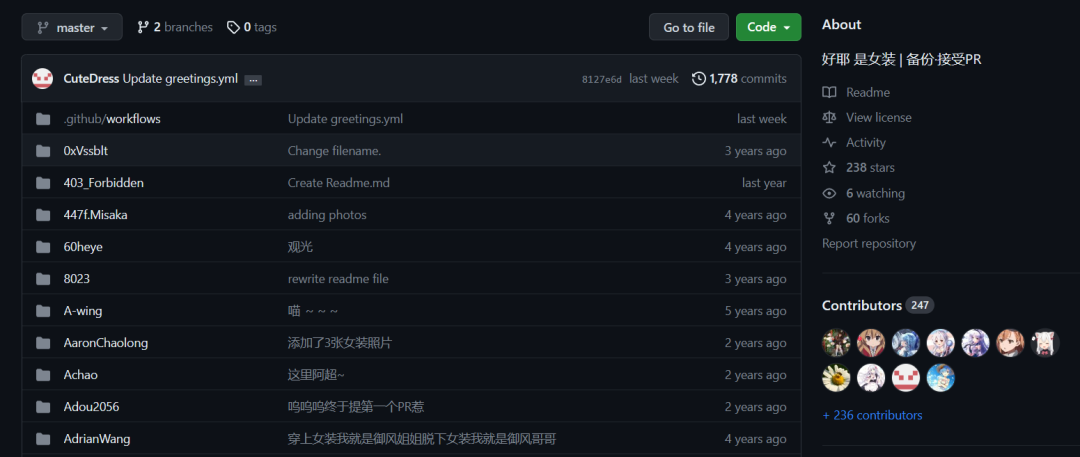Click the pulse Activity icon
The image size is (1080, 457).
click(x=829, y=143)
